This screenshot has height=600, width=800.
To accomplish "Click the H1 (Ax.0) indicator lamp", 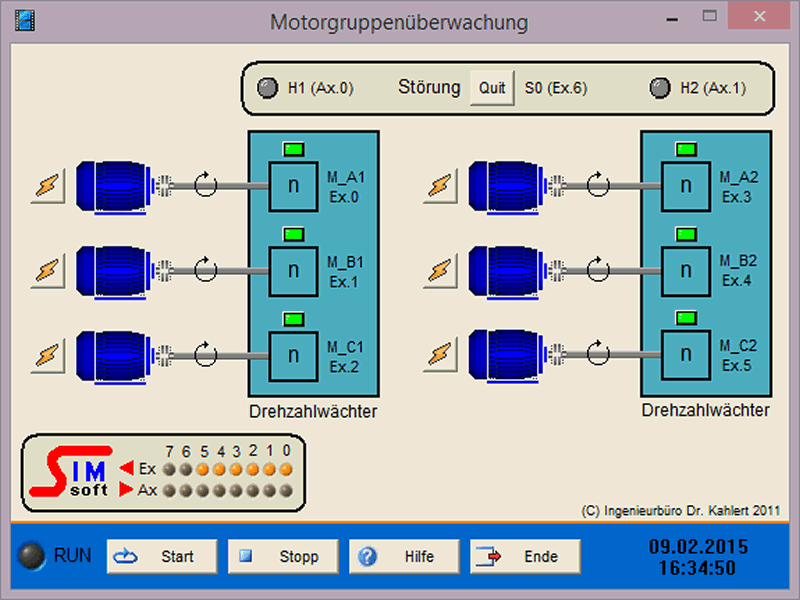I will (x=267, y=88).
